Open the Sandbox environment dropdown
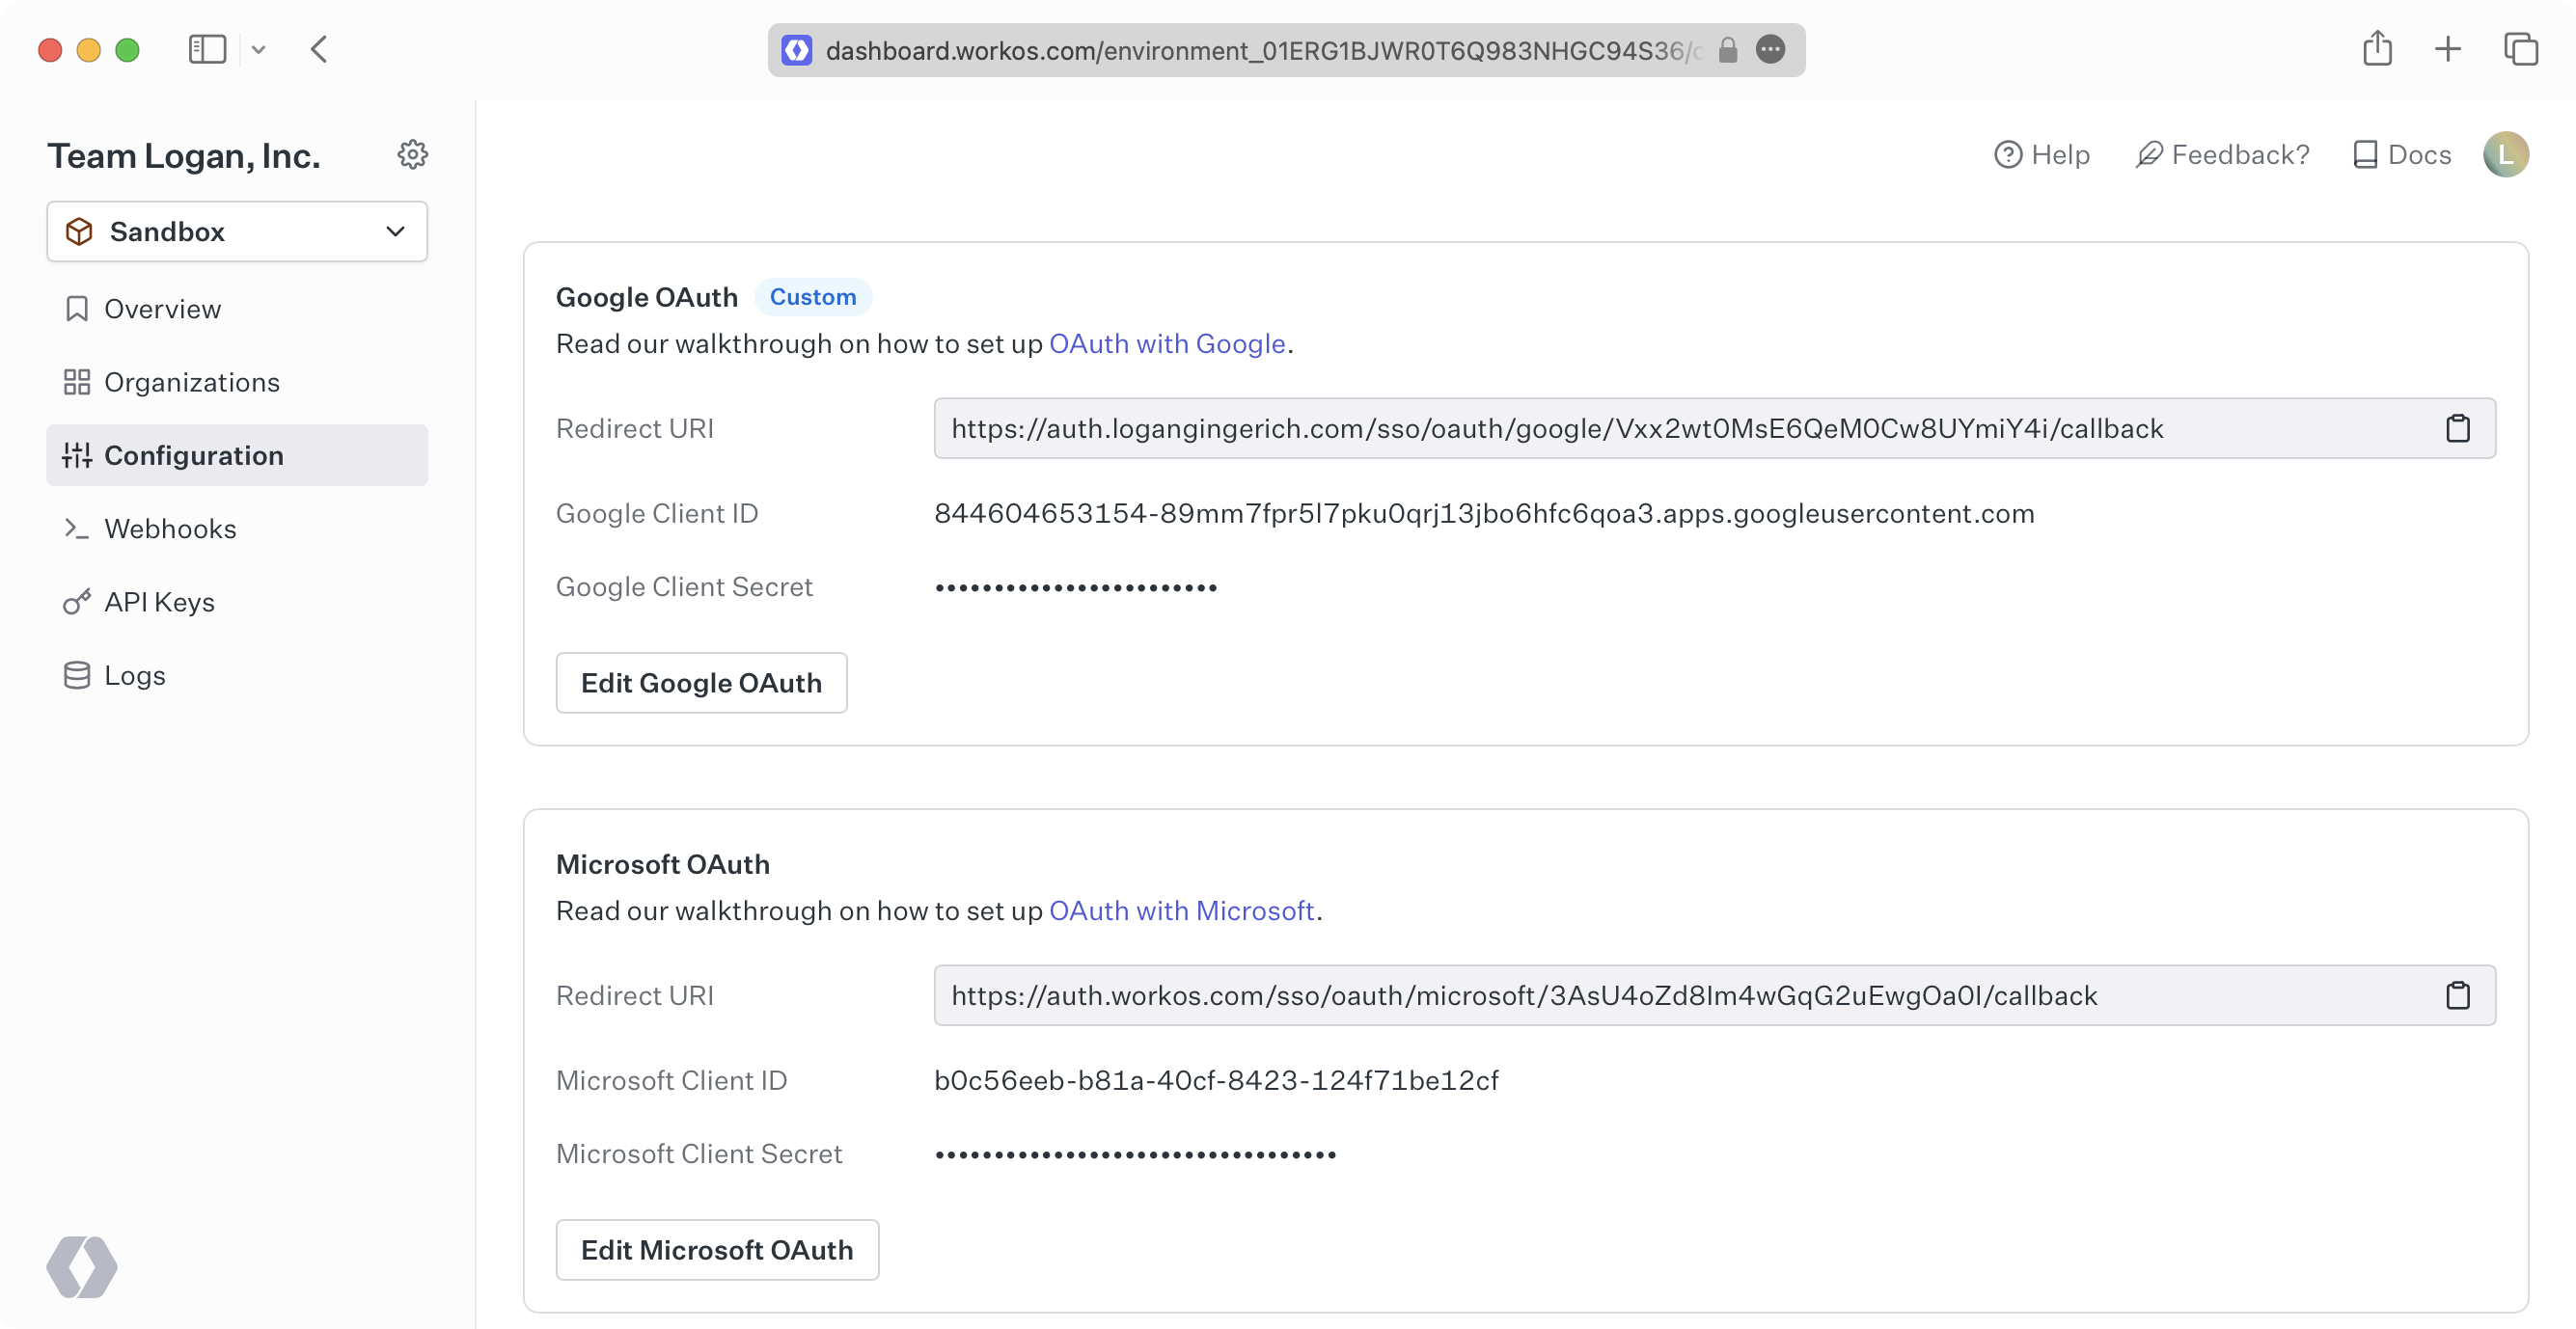The image size is (2576, 1329). (237, 231)
